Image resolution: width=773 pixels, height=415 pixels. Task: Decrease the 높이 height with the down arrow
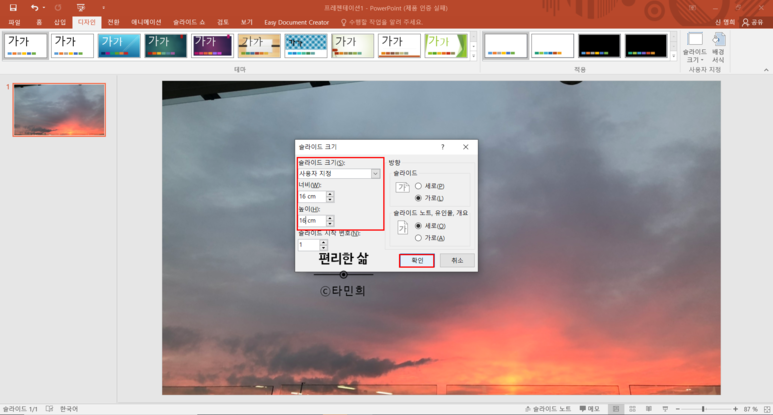pyautogui.click(x=330, y=223)
